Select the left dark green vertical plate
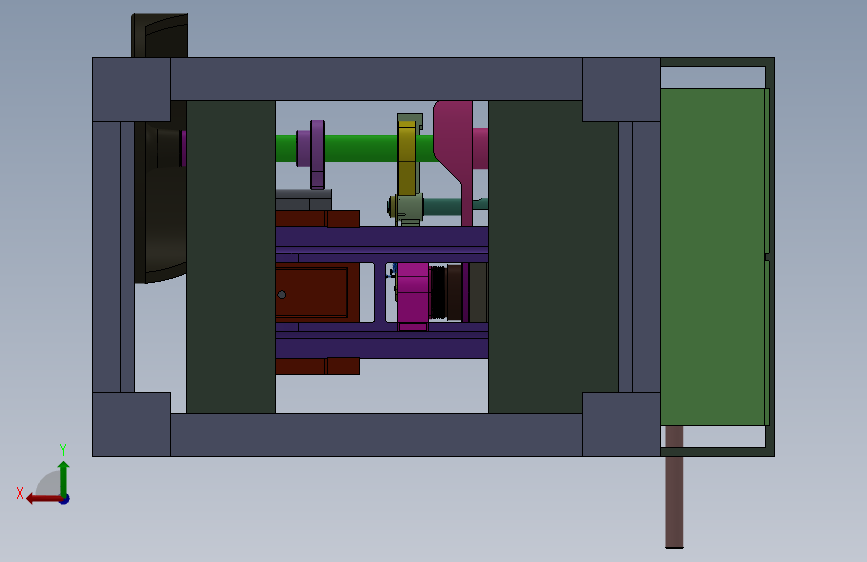 231,257
